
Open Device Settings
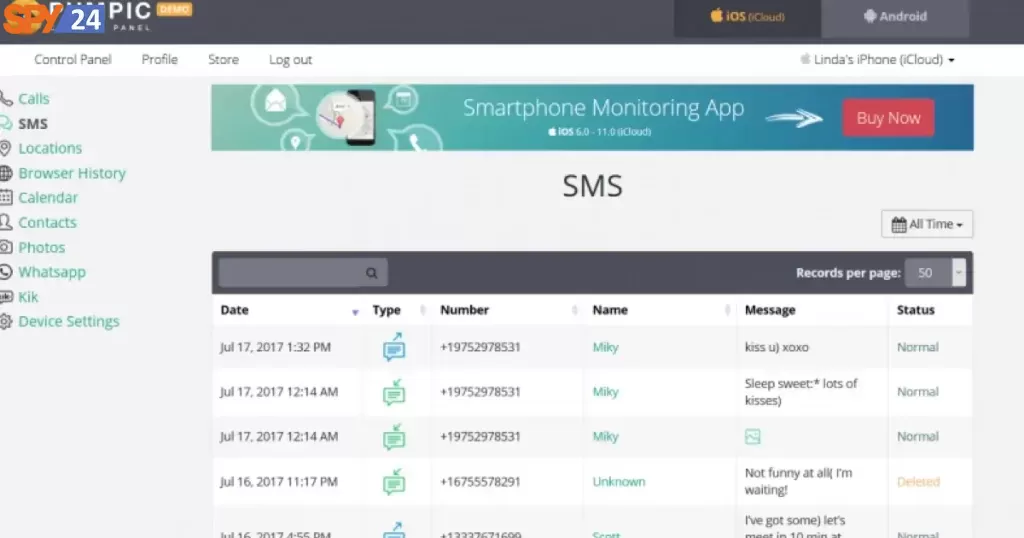[x=69, y=321]
